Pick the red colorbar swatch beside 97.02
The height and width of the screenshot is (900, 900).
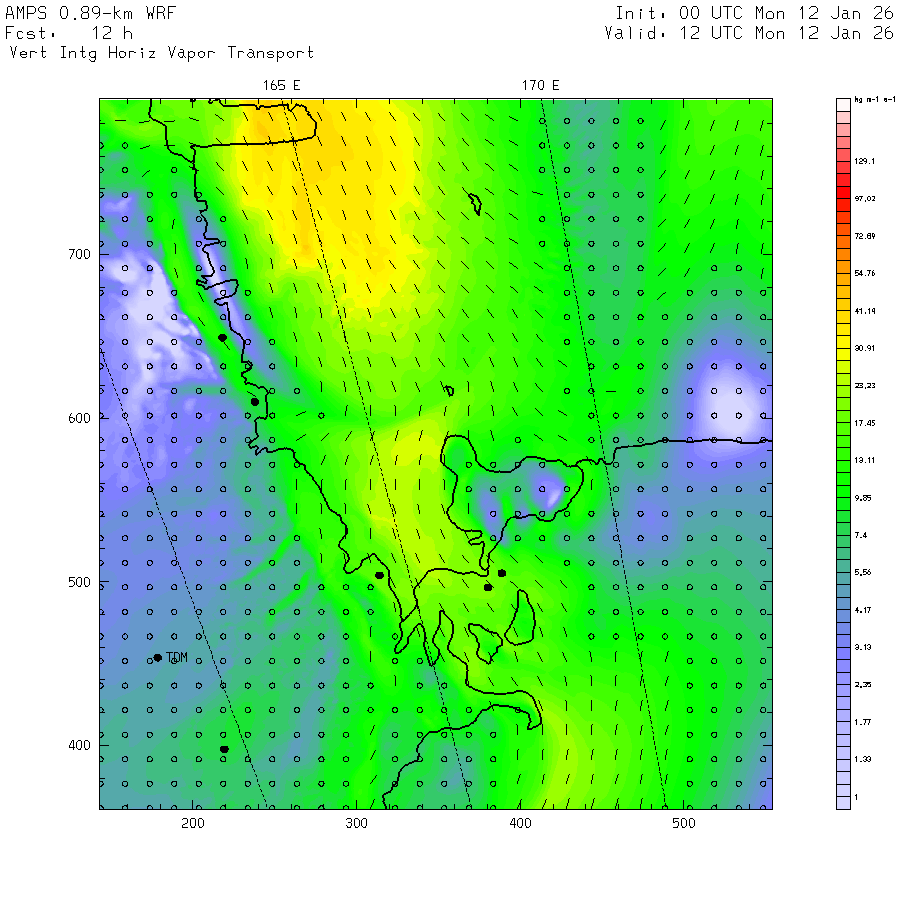pos(843,192)
